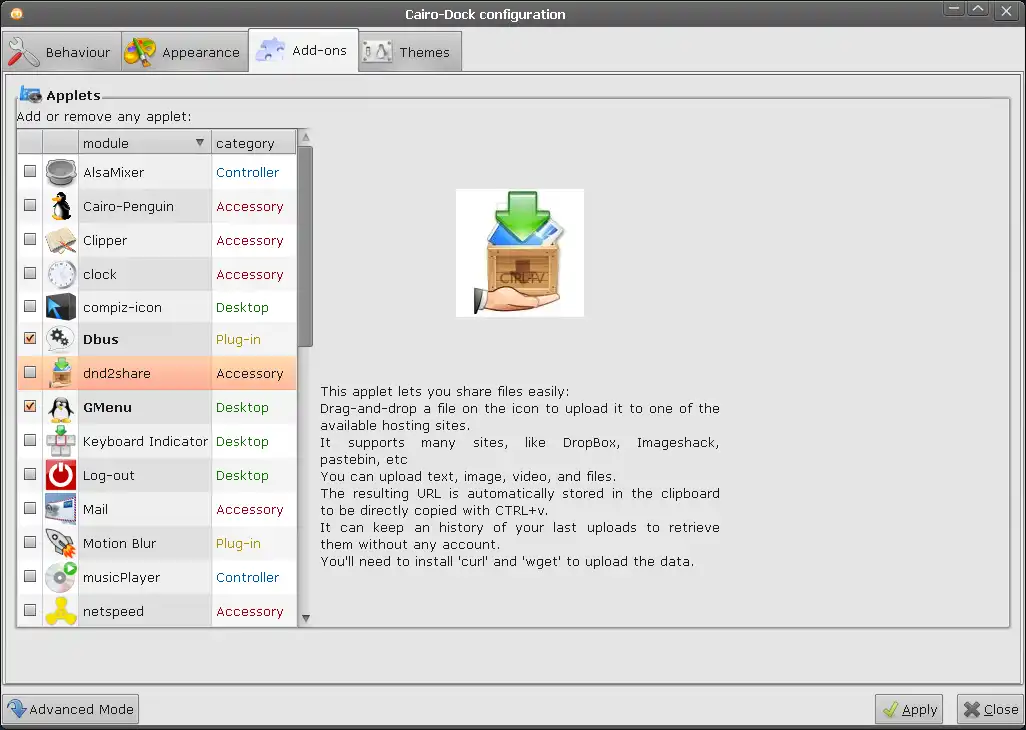The height and width of the screenshot is (730, 1026).
Task: Click Controller category for AlsaMixer
Action: click(247, 173)
